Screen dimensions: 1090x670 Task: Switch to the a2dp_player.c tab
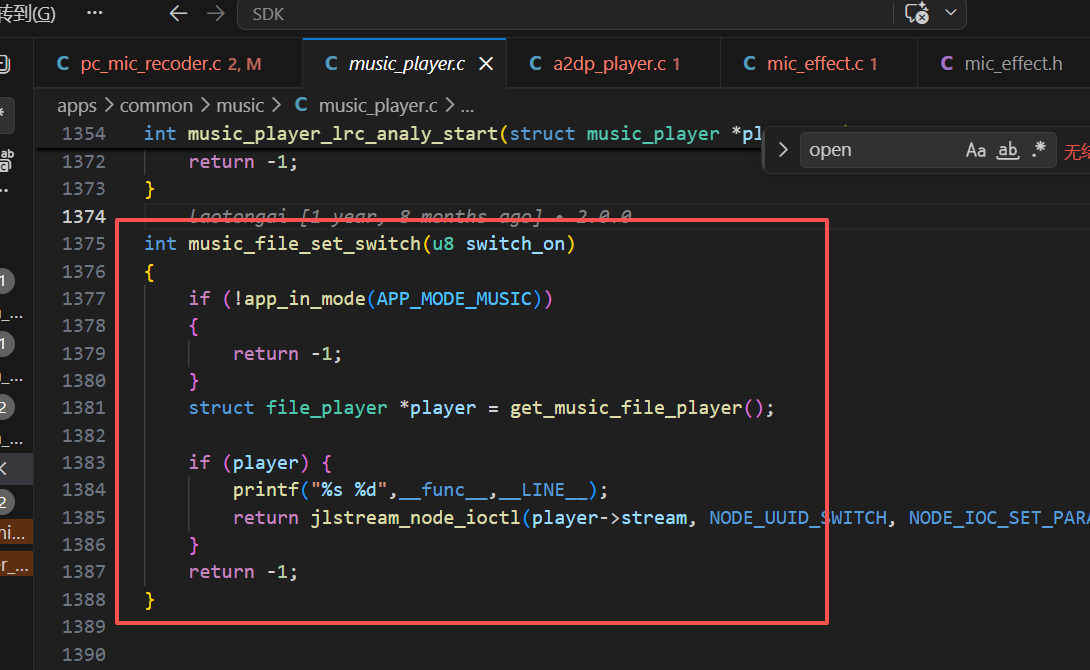(x=613, y=64)
